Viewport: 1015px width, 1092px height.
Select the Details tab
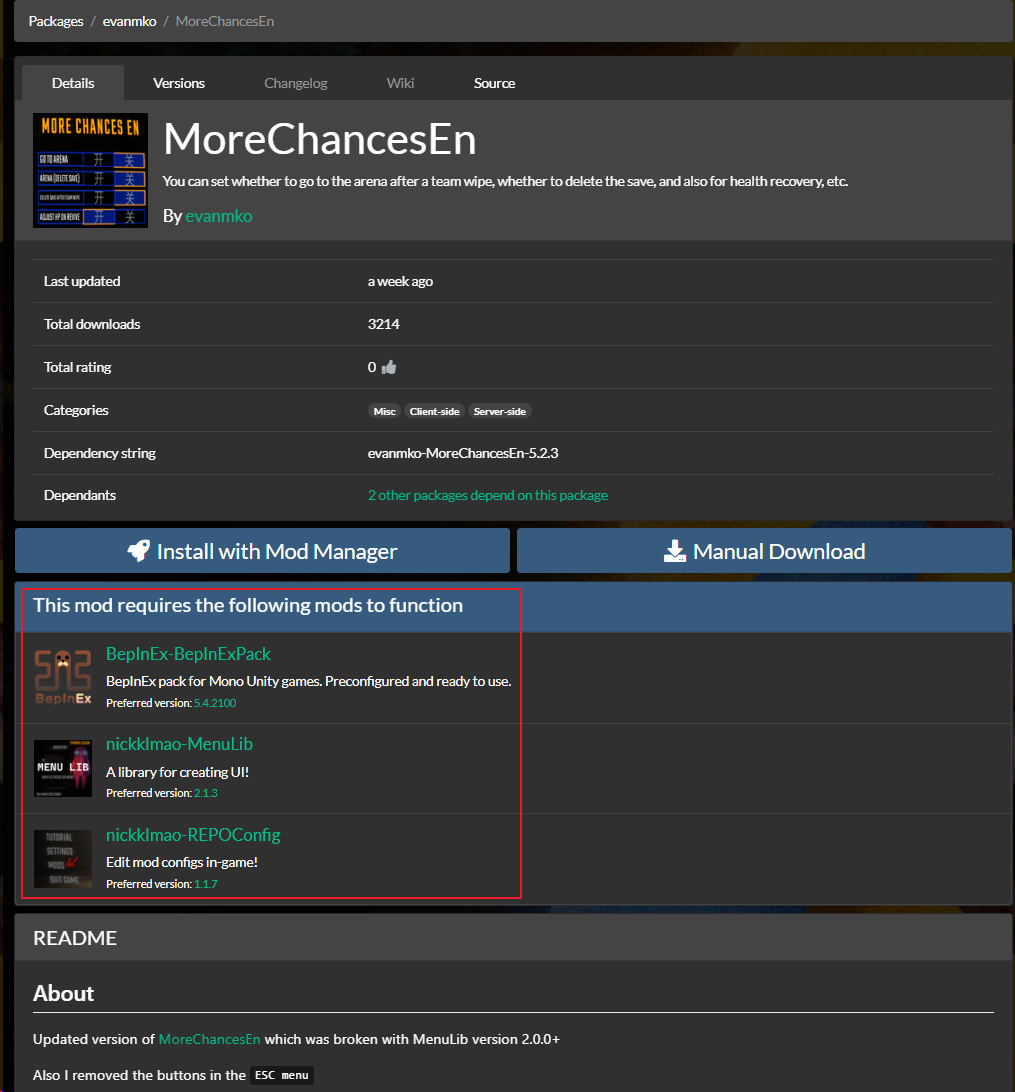click(x=73, y=83)
